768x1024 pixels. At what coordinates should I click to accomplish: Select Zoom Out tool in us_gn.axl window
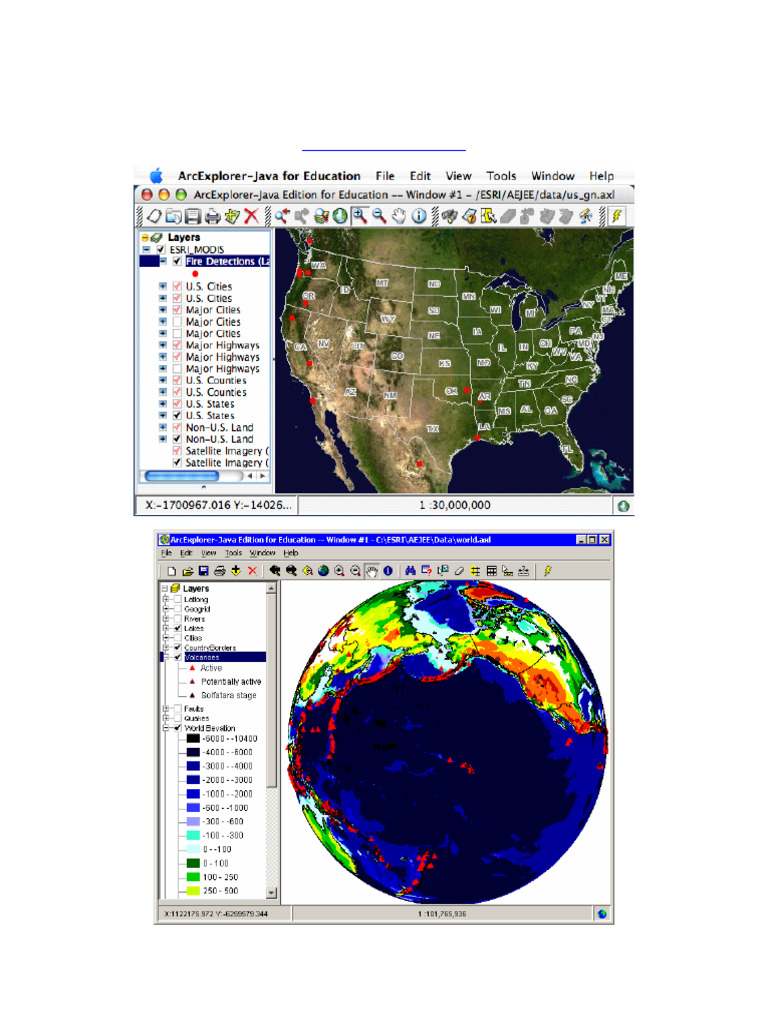click(x=379, y=216)
